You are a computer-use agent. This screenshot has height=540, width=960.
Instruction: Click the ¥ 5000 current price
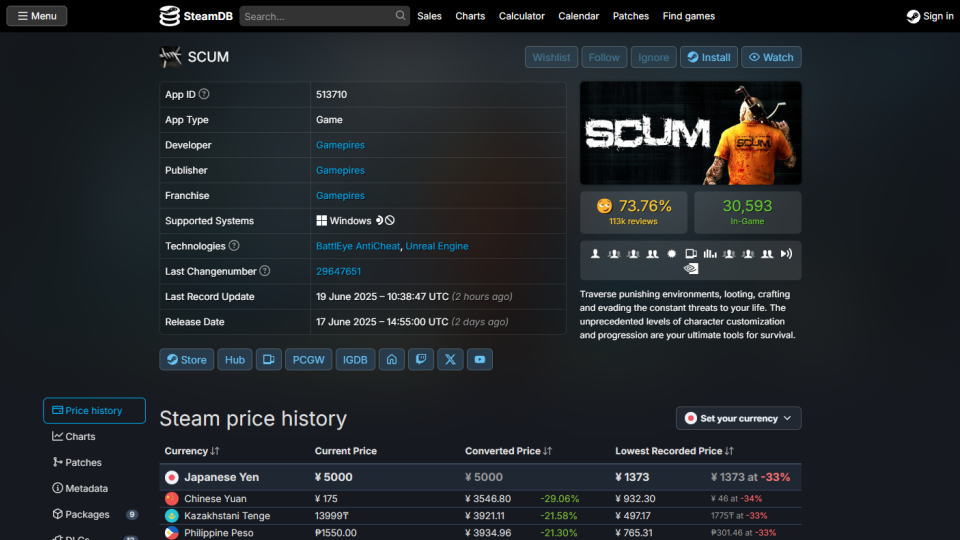tap(334, 477)
